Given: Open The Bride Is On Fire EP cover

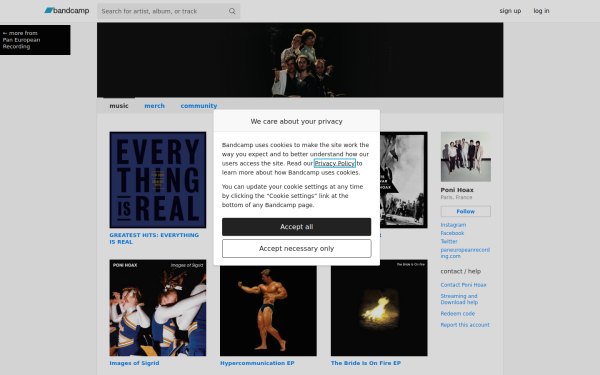Looking at the screenshot, I should [x=379, y=308].
